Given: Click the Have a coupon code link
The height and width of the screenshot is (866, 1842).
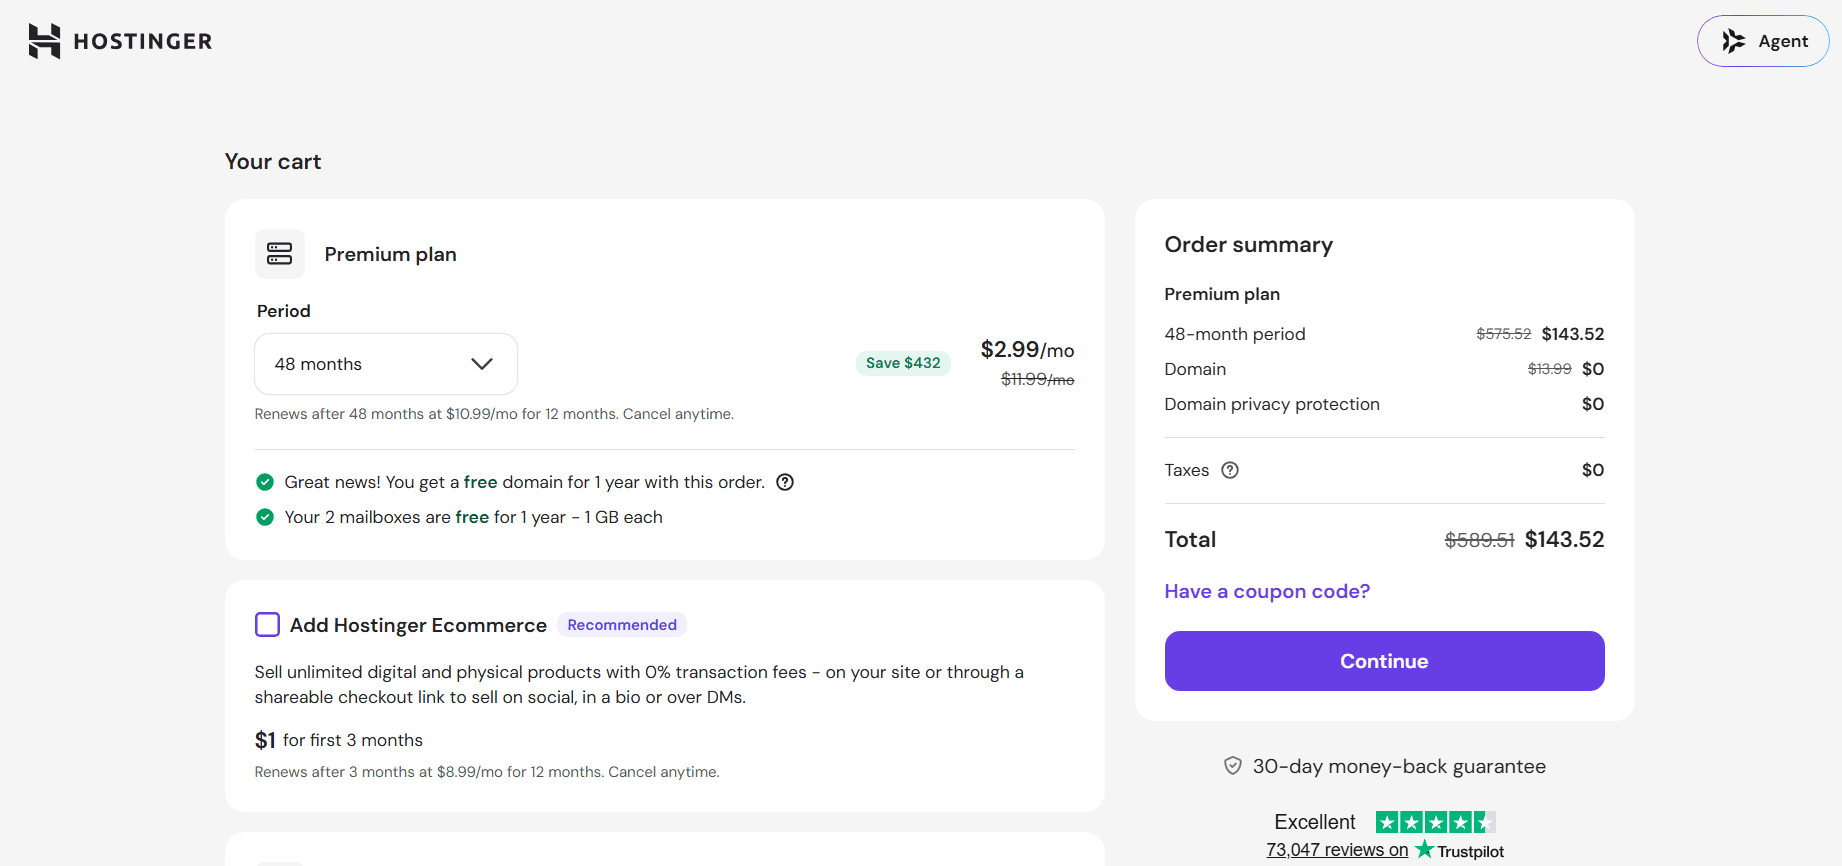Looking at the screenshot, I should [1267, 591].
